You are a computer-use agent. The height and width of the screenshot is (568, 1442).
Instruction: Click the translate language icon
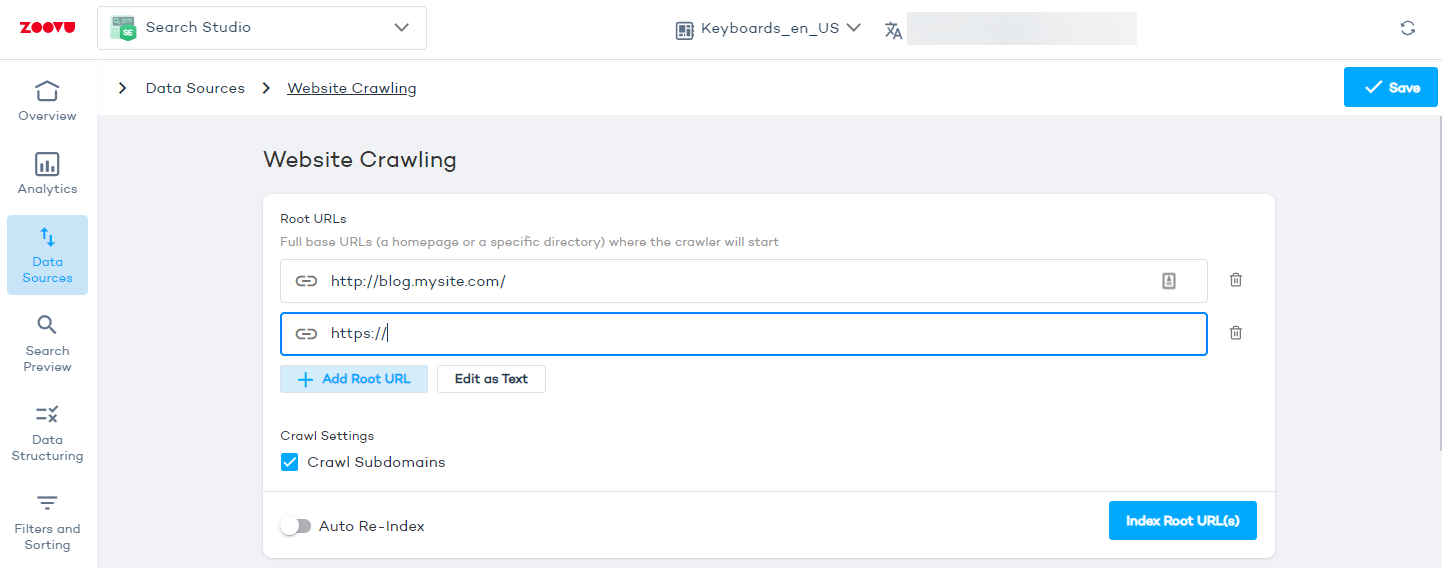coord(893,30)
